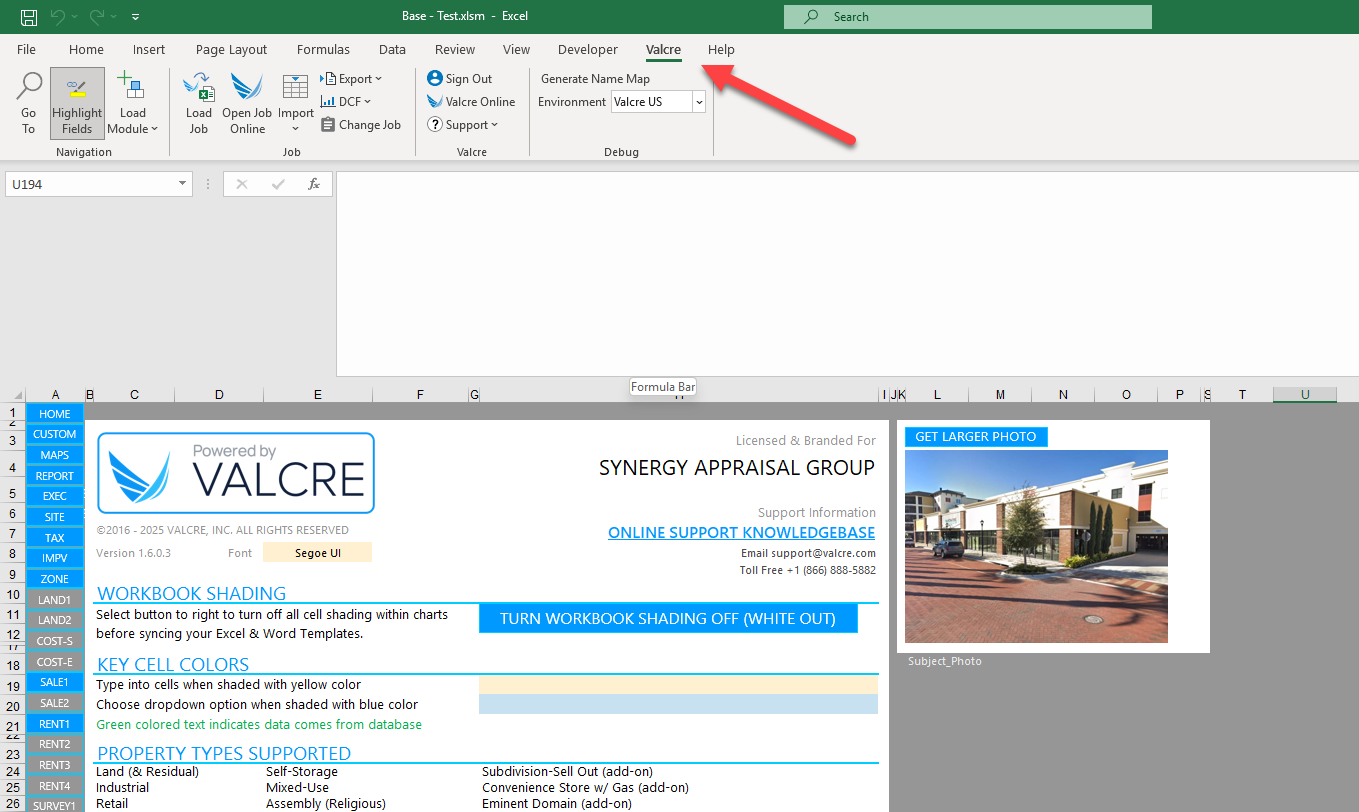The width and height of the screenshot is (1359, 812).
Task: Switch to the Formulas tab
Action: (323, 50)
